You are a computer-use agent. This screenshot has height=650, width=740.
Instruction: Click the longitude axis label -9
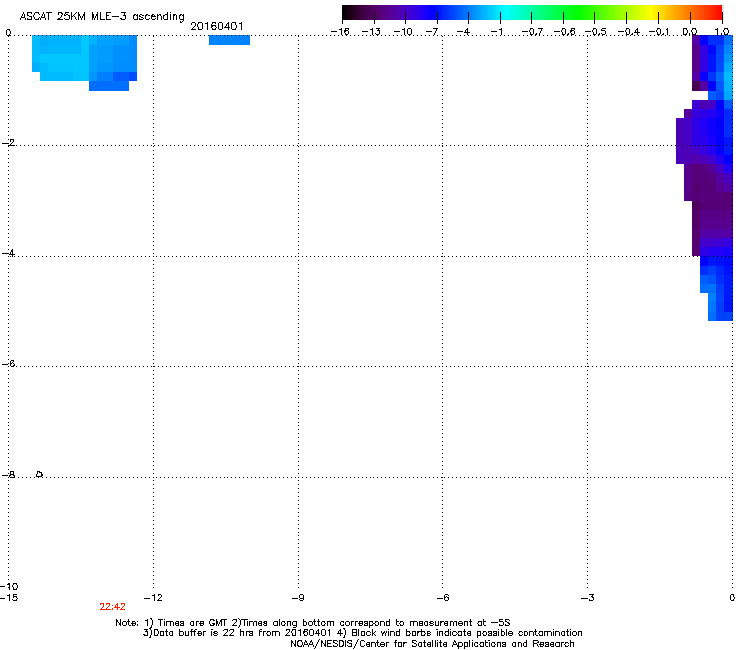pyautogui.click(x=298, y=598)
